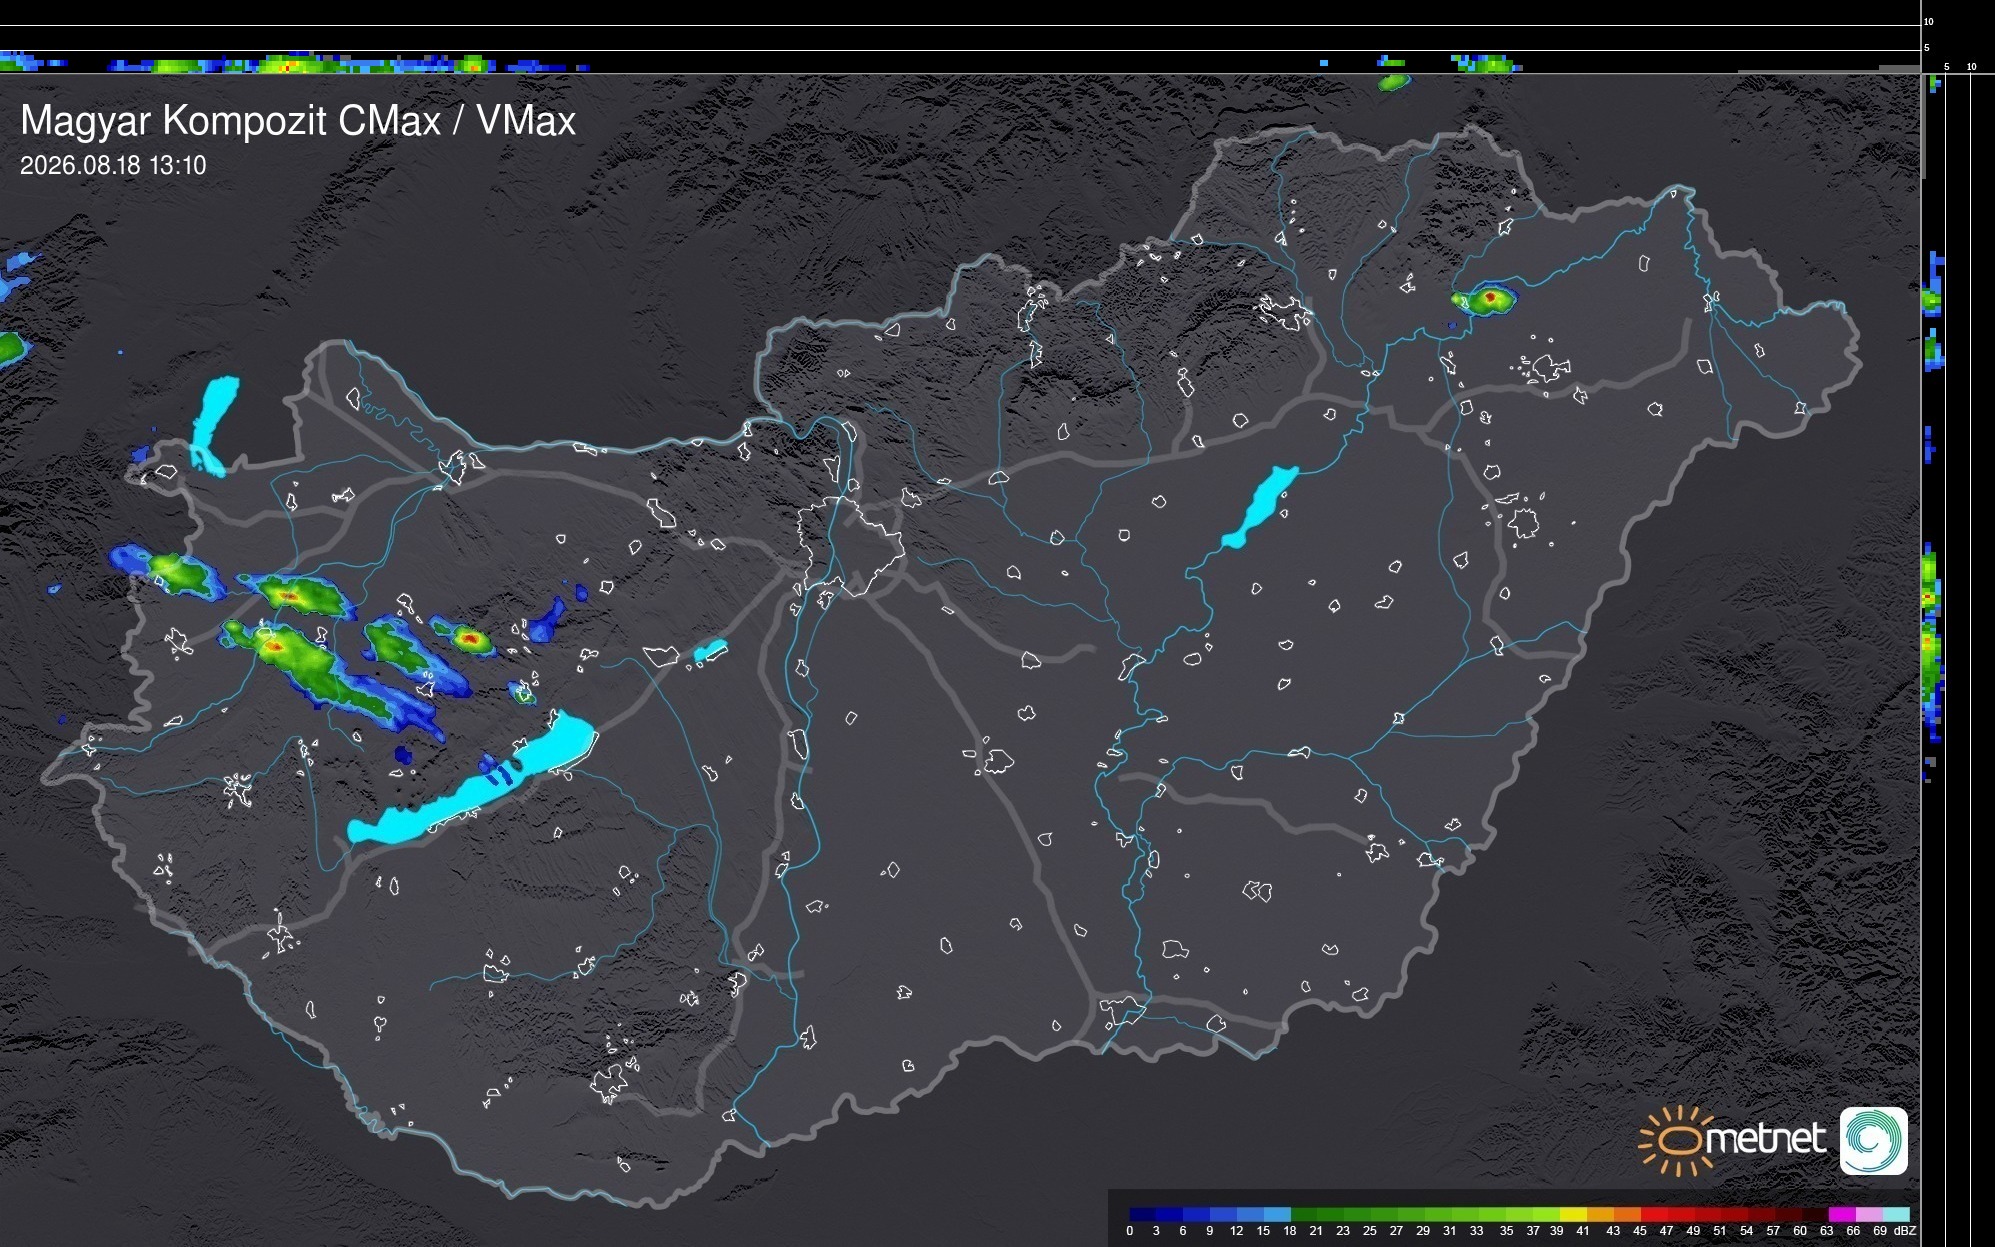The image size is (1995, 1247).
Task: Click the timestamp 2026.08.18 13:10
Action: pos(113,165)
